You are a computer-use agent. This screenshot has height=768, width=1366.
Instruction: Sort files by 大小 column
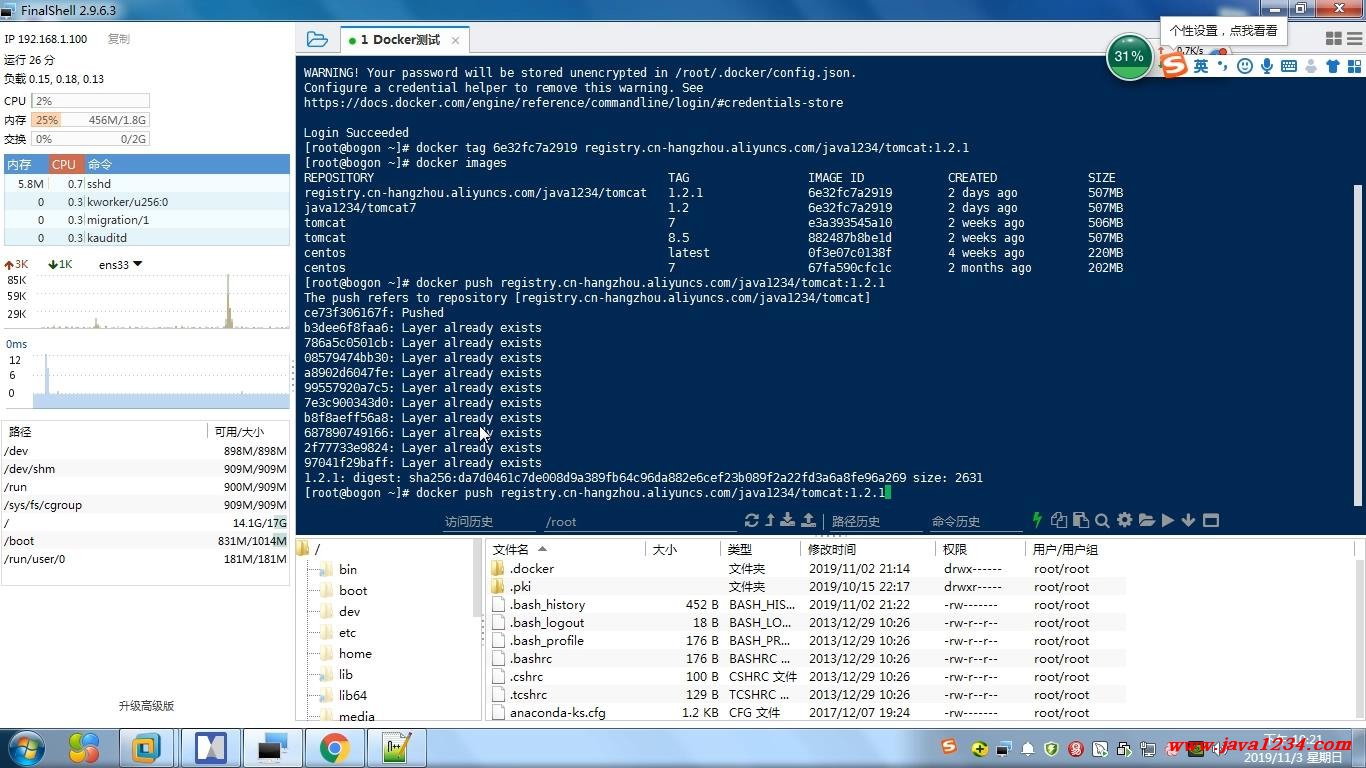683,549
